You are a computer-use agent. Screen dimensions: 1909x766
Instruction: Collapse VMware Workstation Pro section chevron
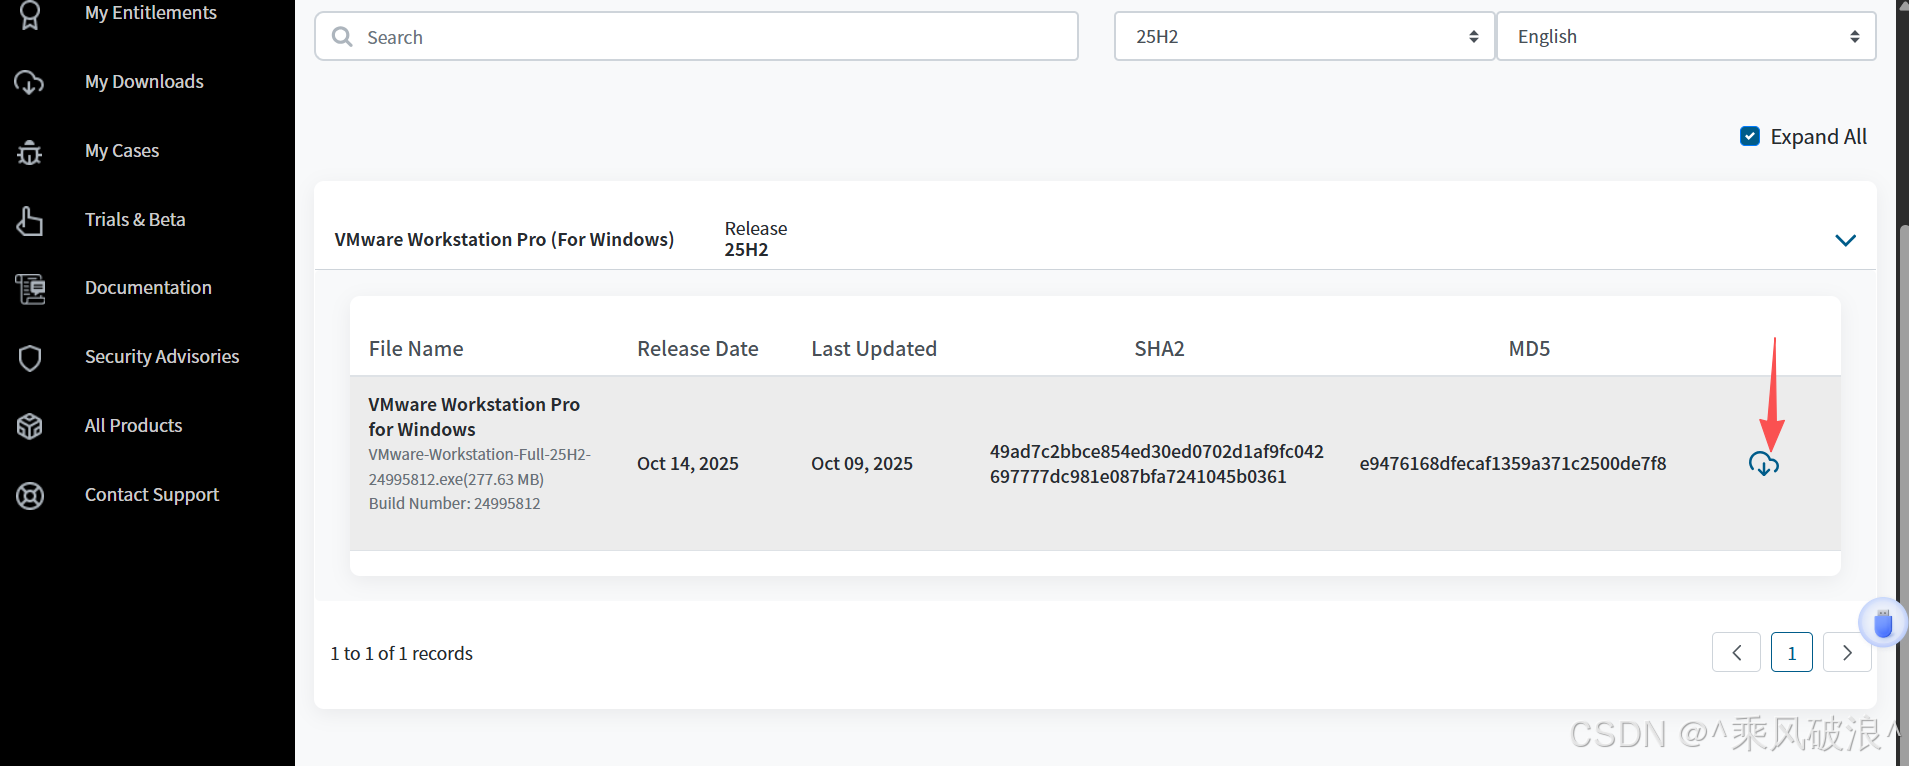[x=1846, y=240]
